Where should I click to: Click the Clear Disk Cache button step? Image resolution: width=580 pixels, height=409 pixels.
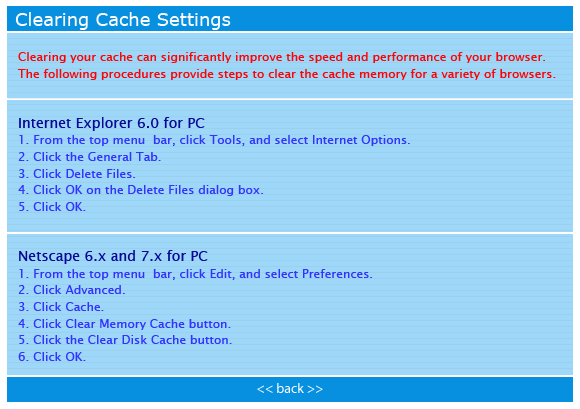(125, 340)
